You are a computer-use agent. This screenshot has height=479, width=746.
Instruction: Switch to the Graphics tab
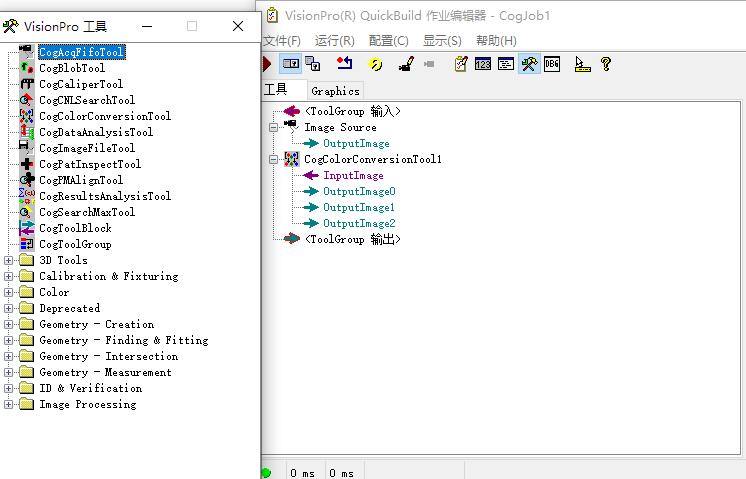point(335,91)
